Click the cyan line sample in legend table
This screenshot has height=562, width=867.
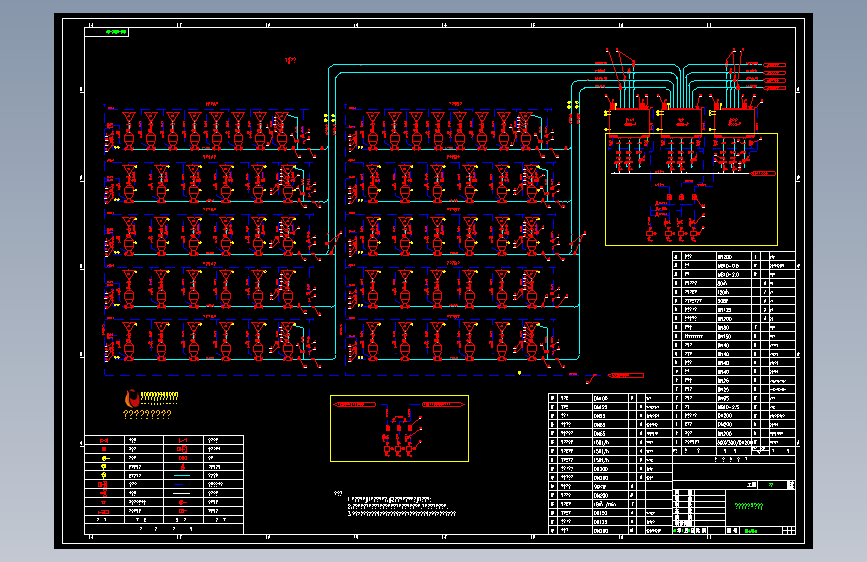[182, 476]
